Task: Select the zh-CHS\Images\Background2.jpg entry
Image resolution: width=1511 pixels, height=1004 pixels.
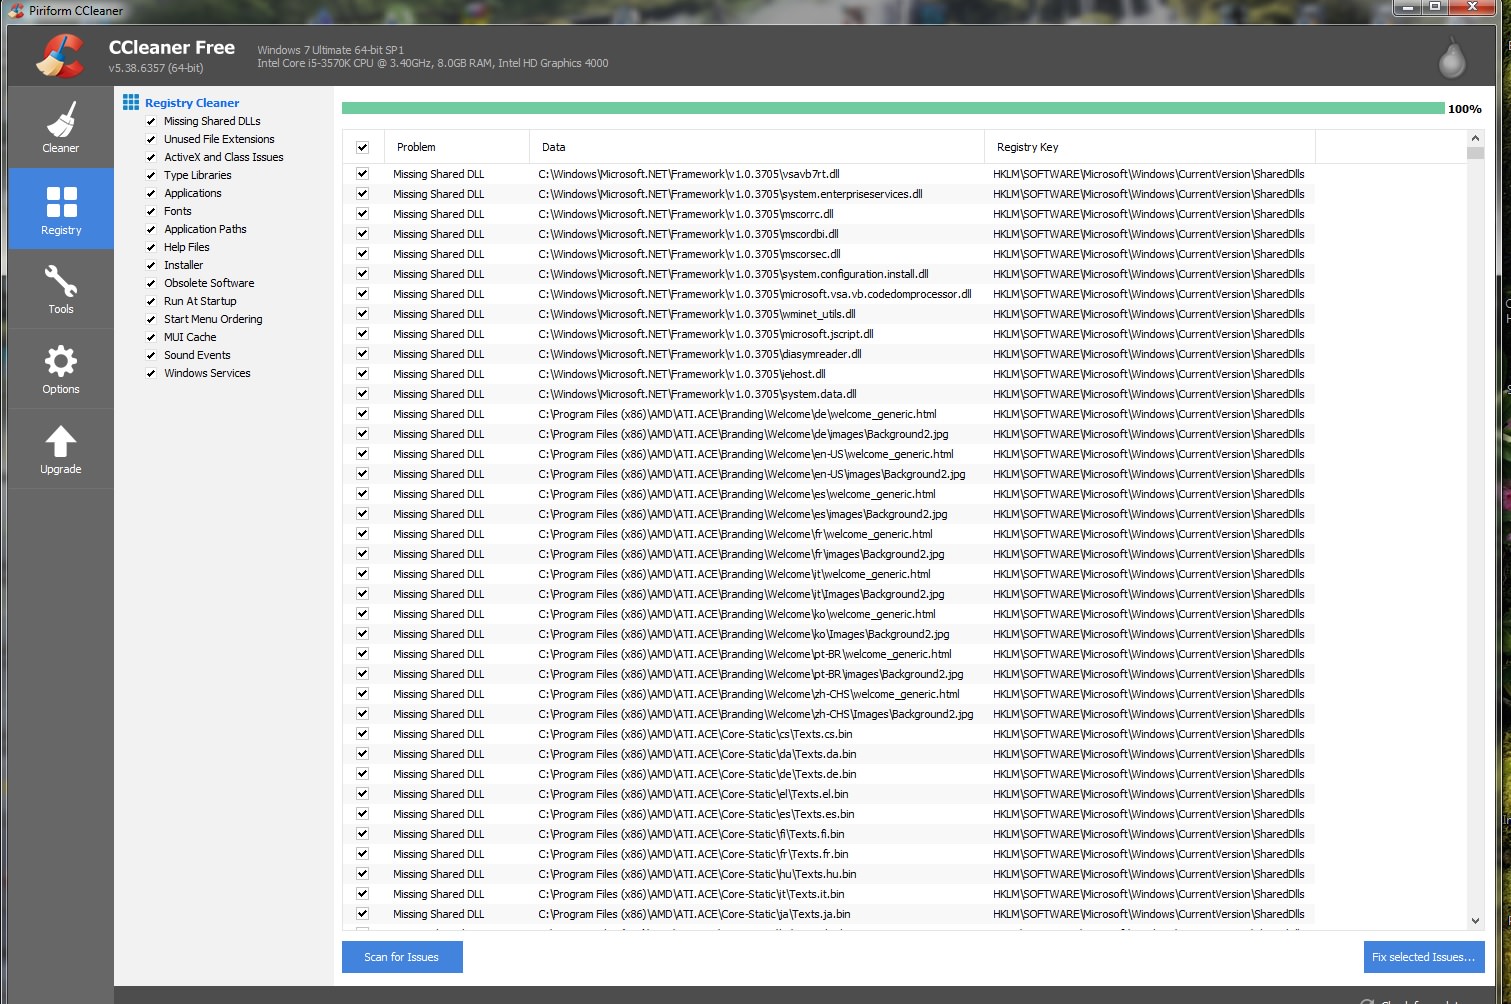Action: tap(756, 714)
